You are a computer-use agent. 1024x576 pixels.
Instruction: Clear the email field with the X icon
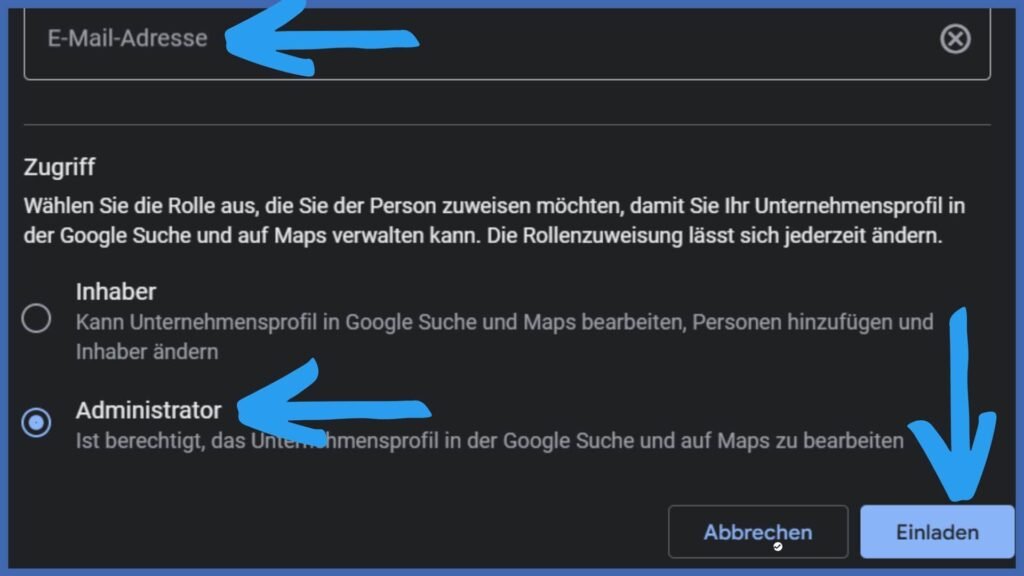point(955,39)
